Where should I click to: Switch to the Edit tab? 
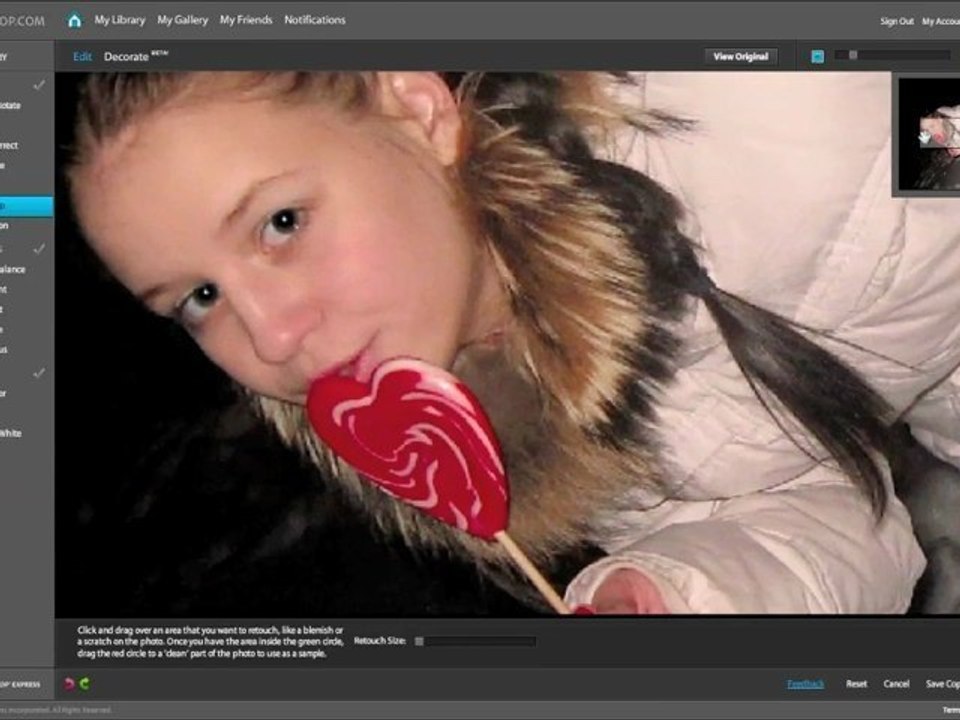point(82,56)
